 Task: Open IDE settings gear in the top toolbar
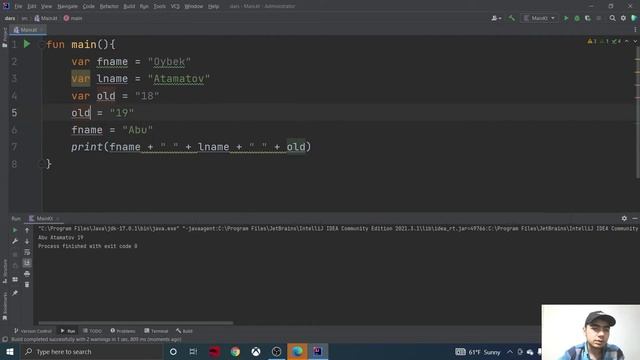coord(623,18)
